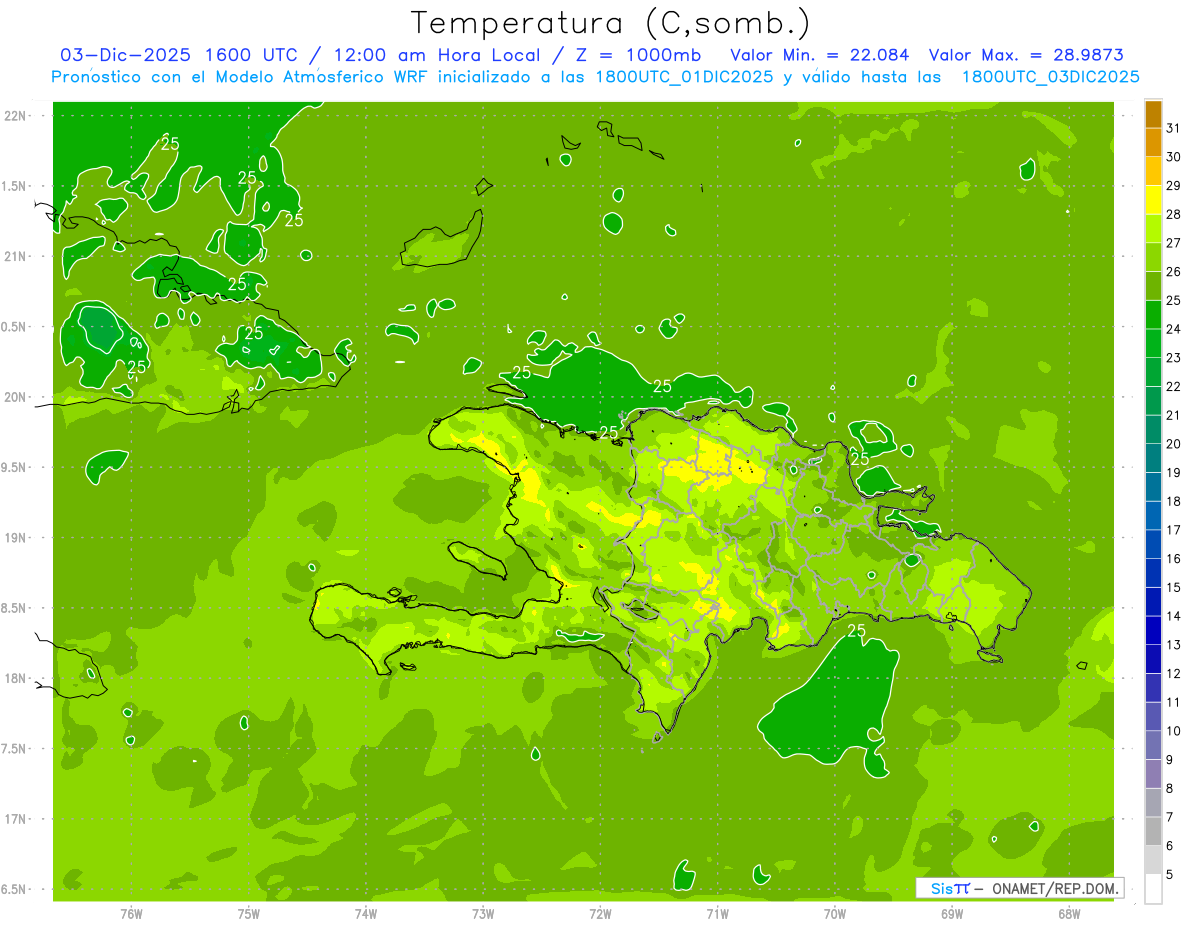Click the valid-until time "1800UTC_03DIC2025"
The width and height of the screenshot is (1200, 927).
click(x=1050, y=77)
